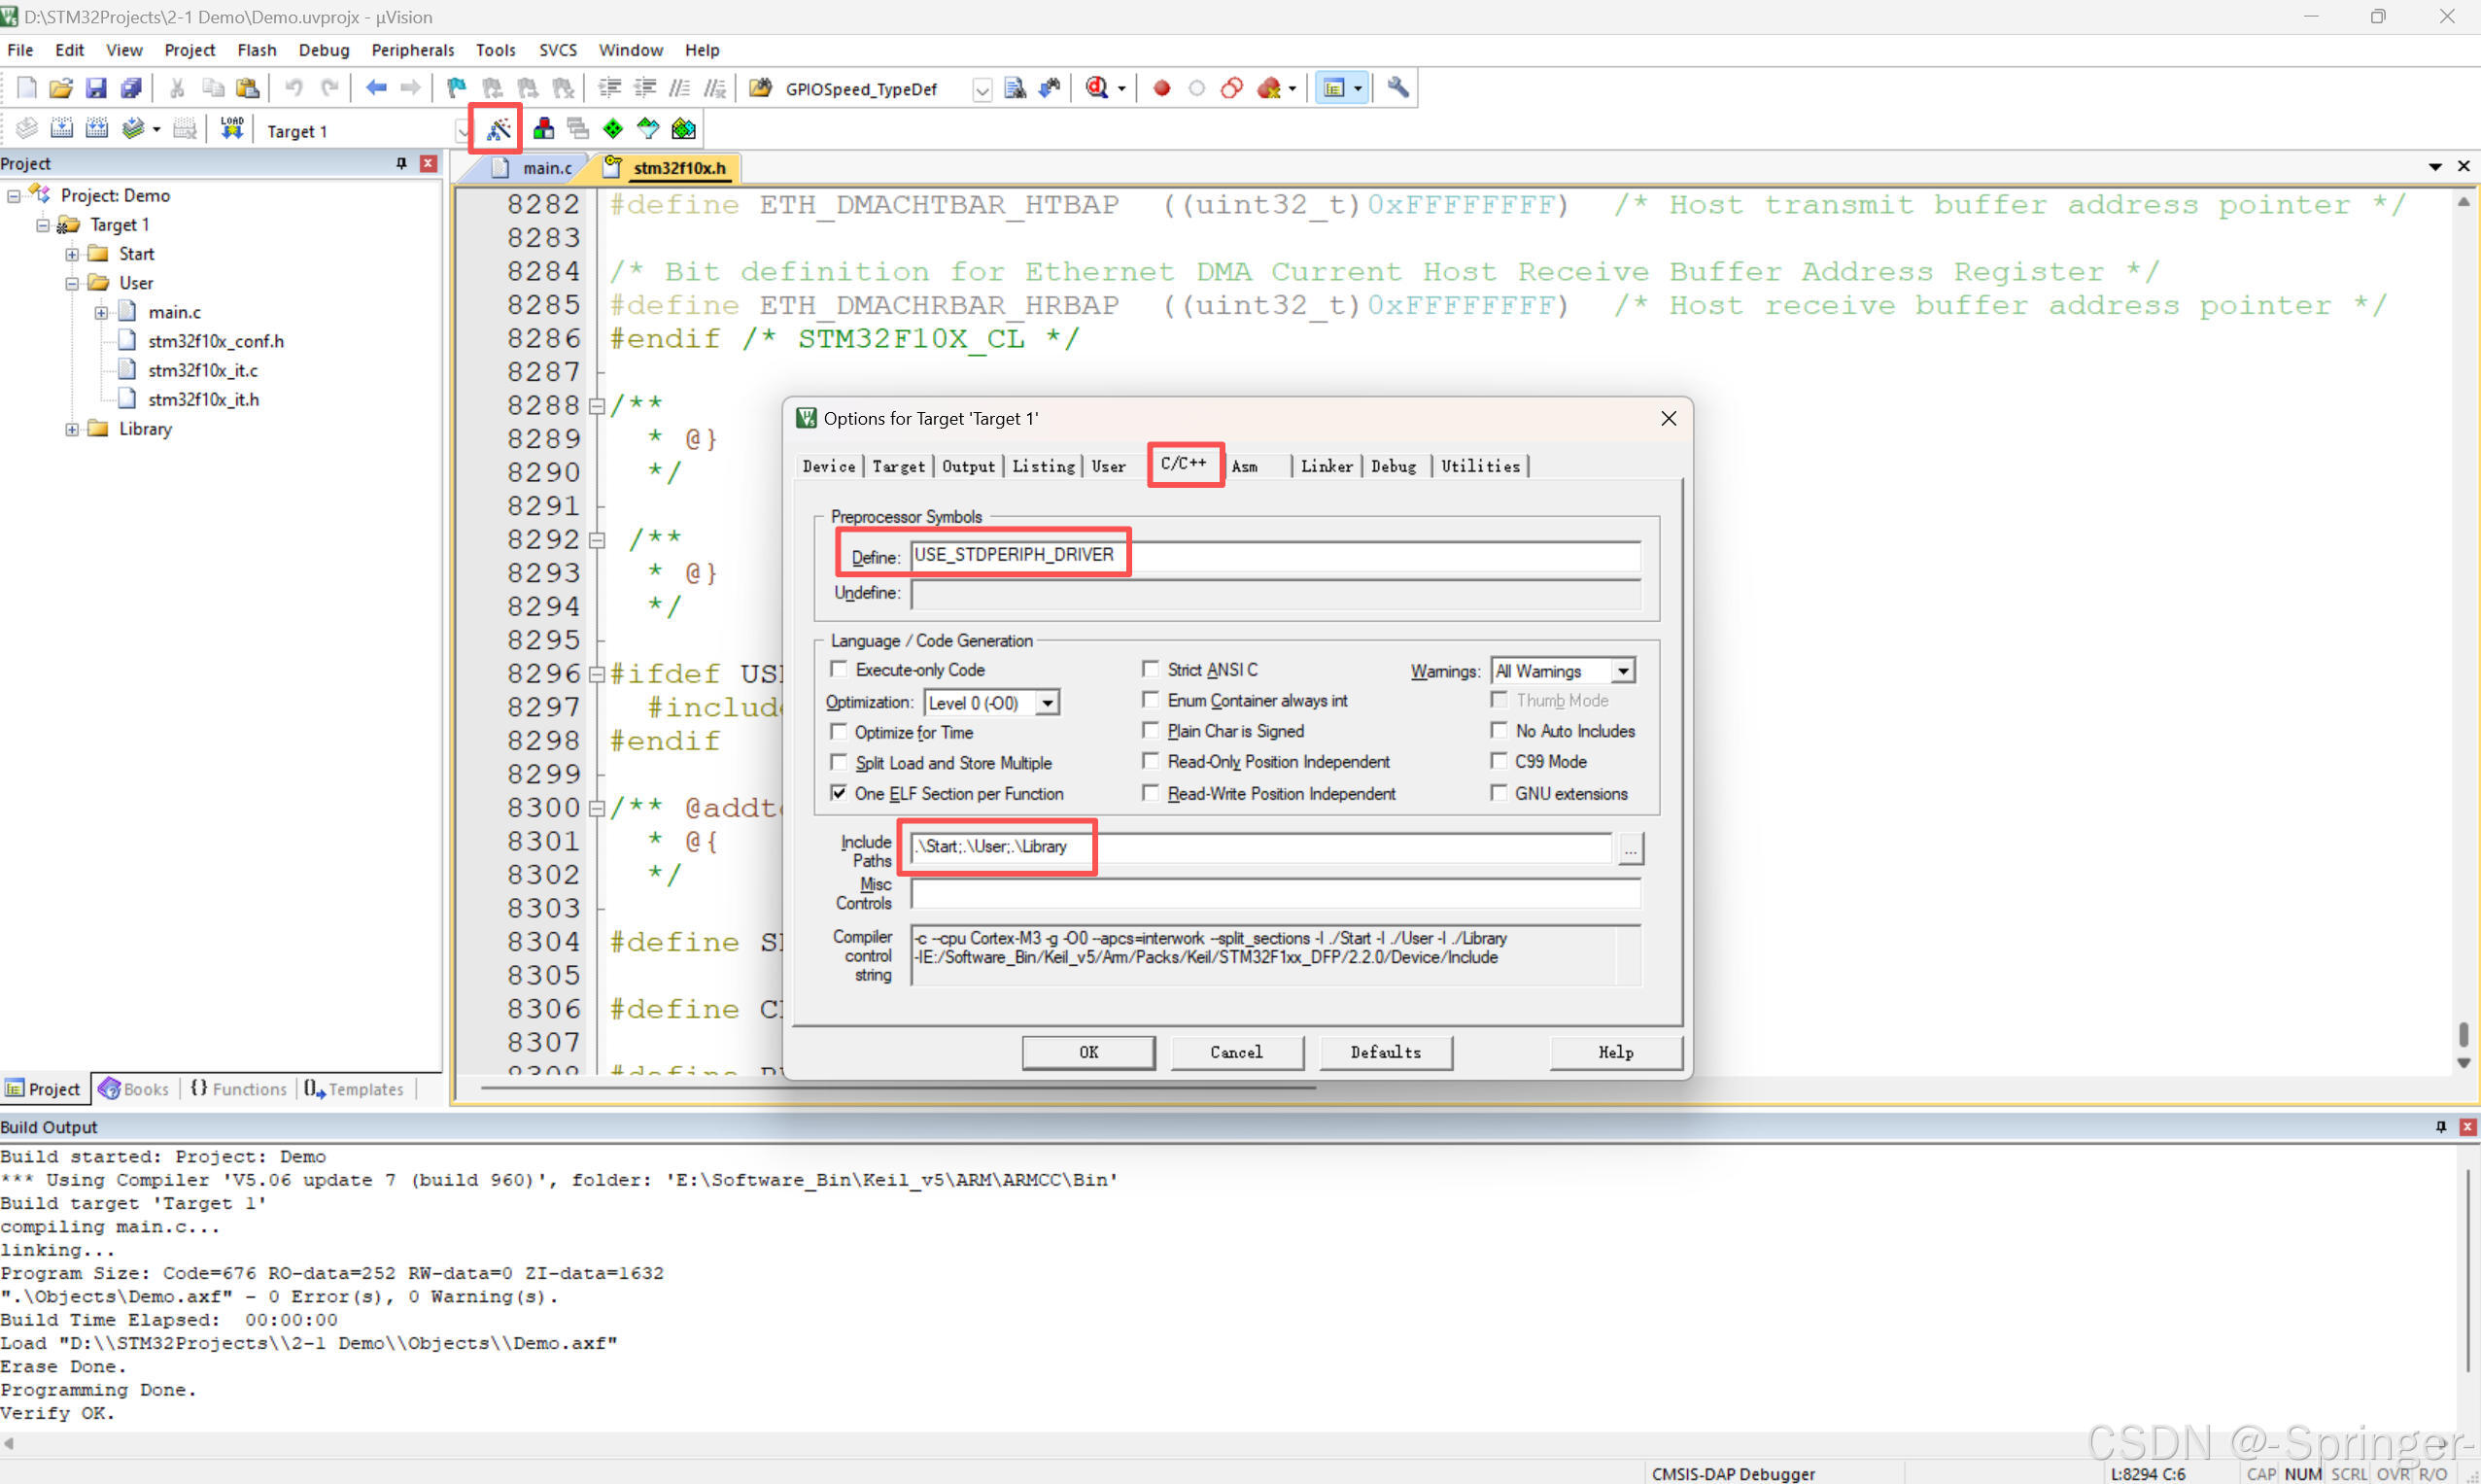Viewport: 2481px width, 1484px height.
Task: Start debug session with magnifier icon
Action: click(1097, 88)
